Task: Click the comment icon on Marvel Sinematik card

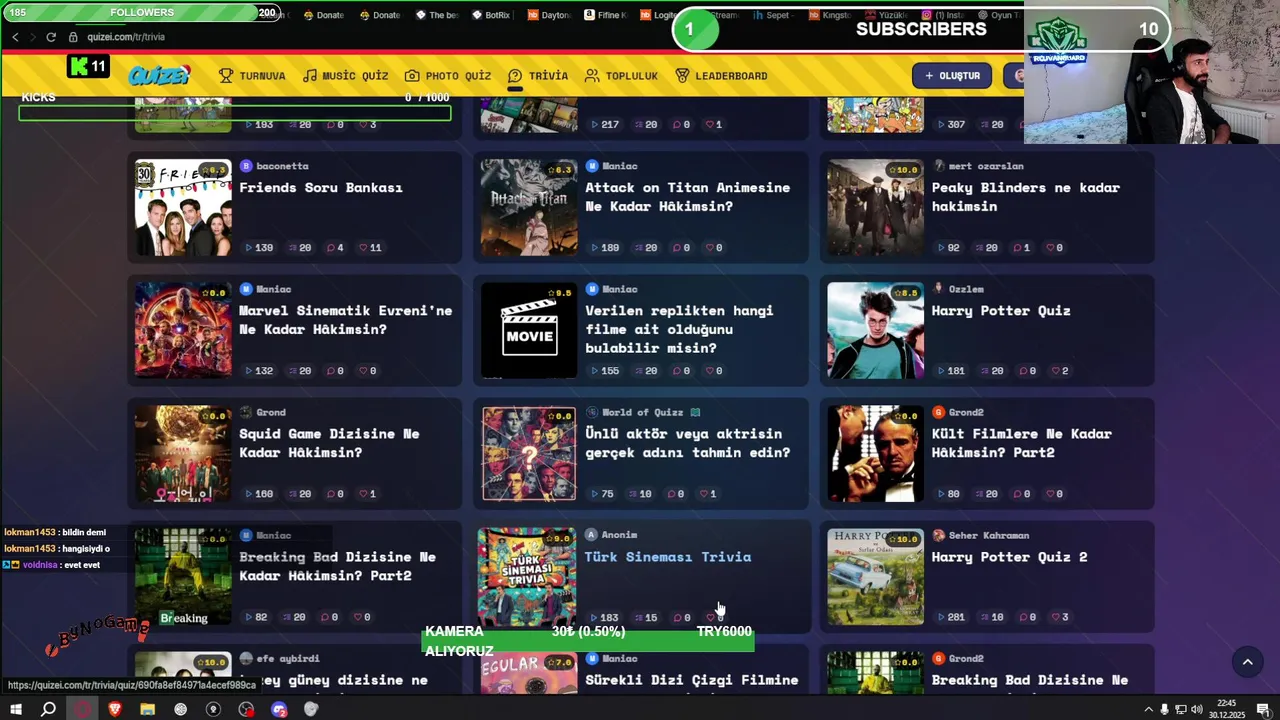Action: click(x=330, y=371)
